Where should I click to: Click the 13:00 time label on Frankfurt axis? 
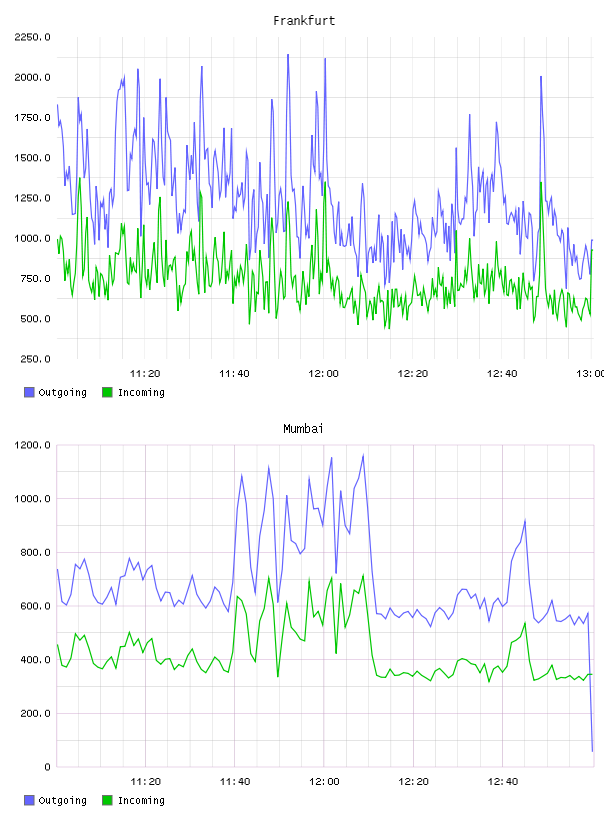(x=591, y=374)
